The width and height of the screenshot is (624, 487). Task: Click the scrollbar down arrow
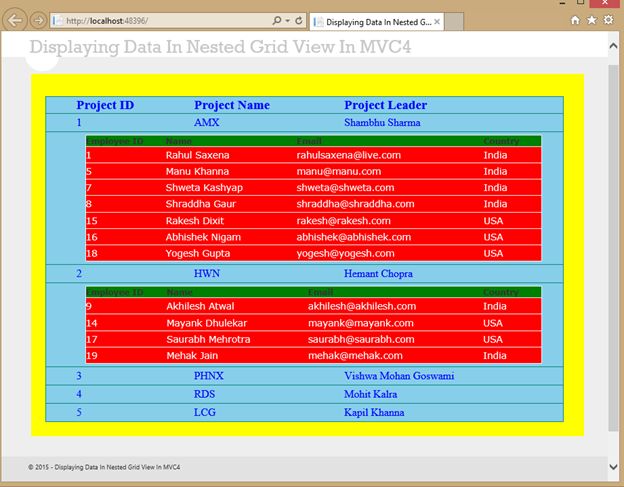click(613, 466)
